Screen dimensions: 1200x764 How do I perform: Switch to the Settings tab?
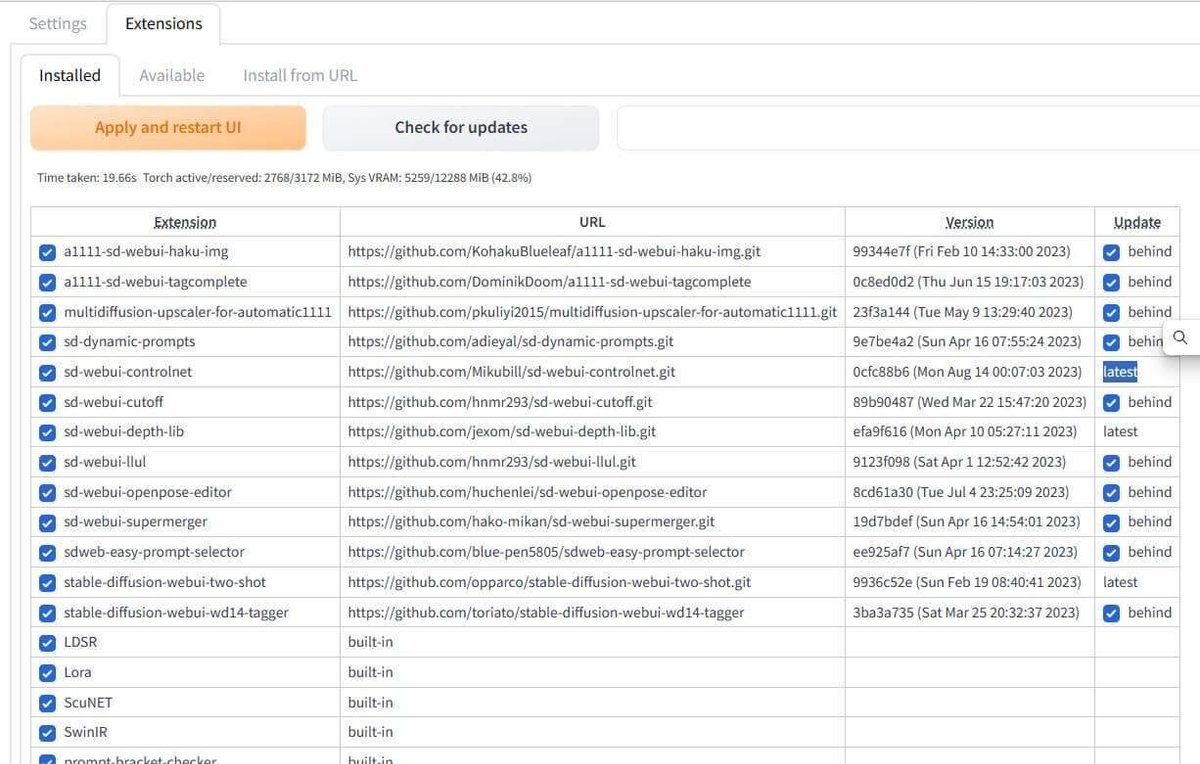[x=57, y=24]
